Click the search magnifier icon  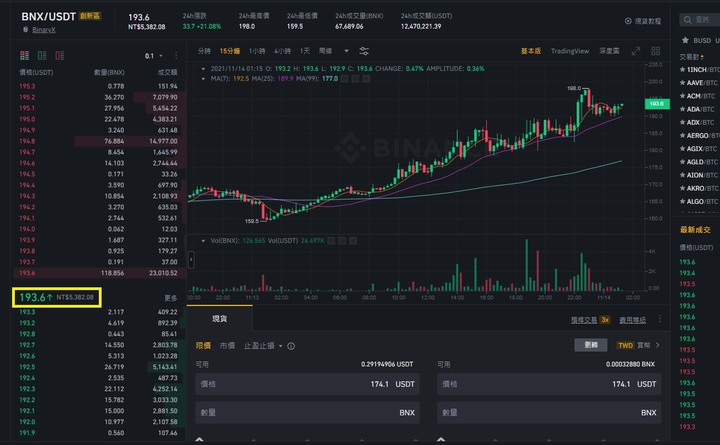(x=687, y=20)
